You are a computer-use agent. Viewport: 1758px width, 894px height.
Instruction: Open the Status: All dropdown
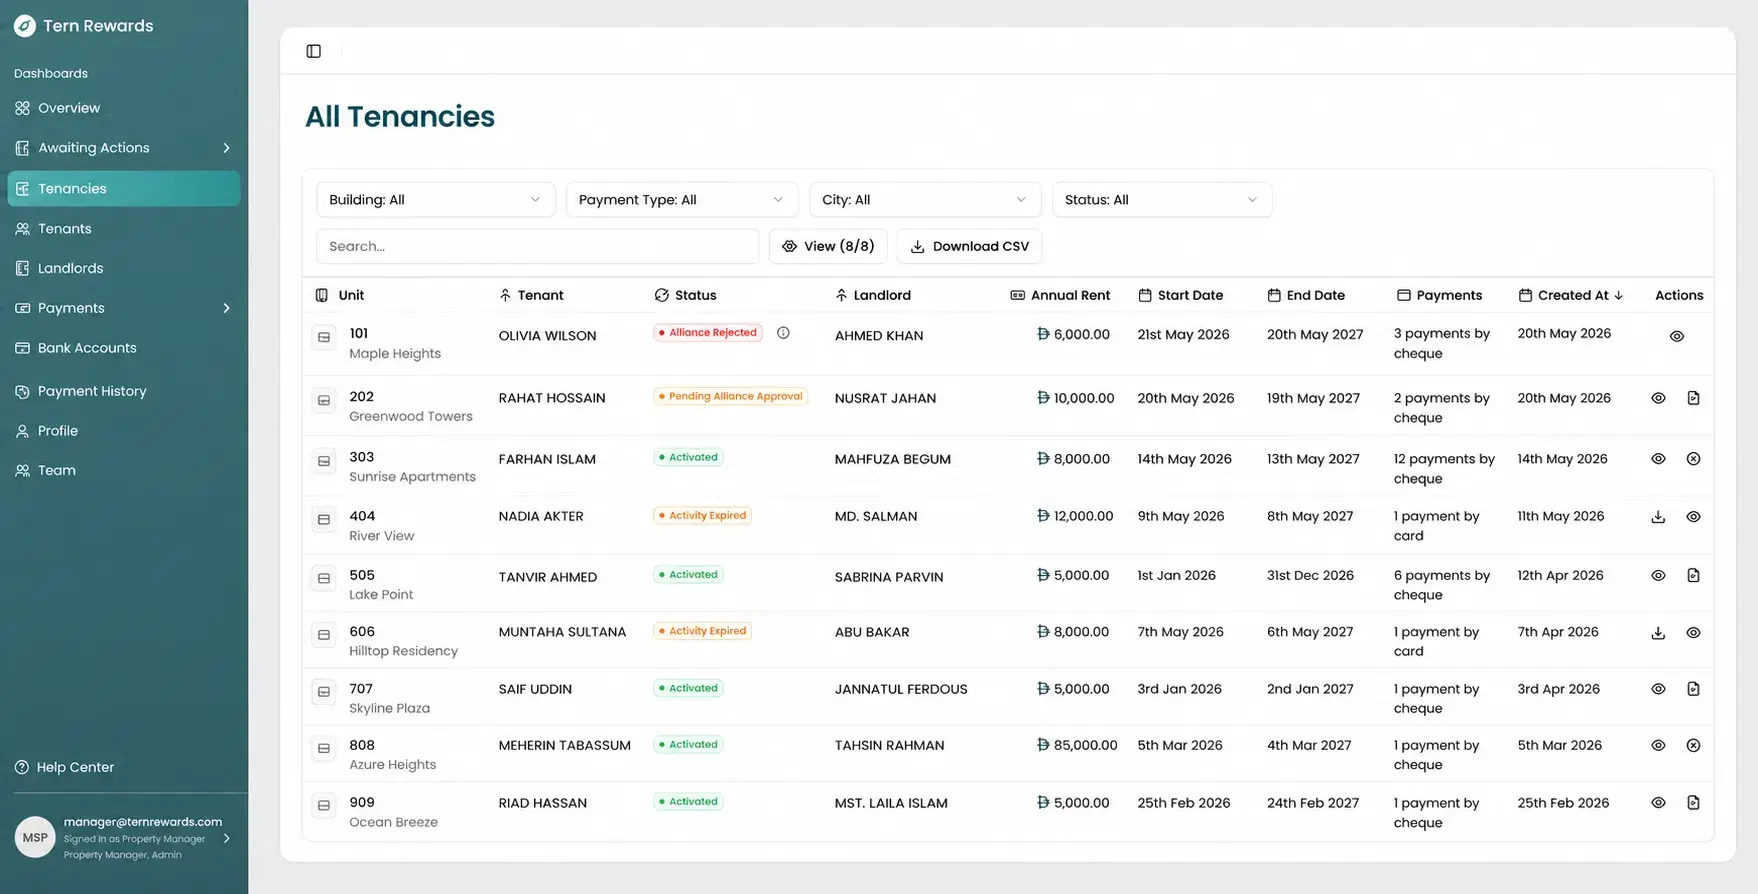(x=1161, y=200)
